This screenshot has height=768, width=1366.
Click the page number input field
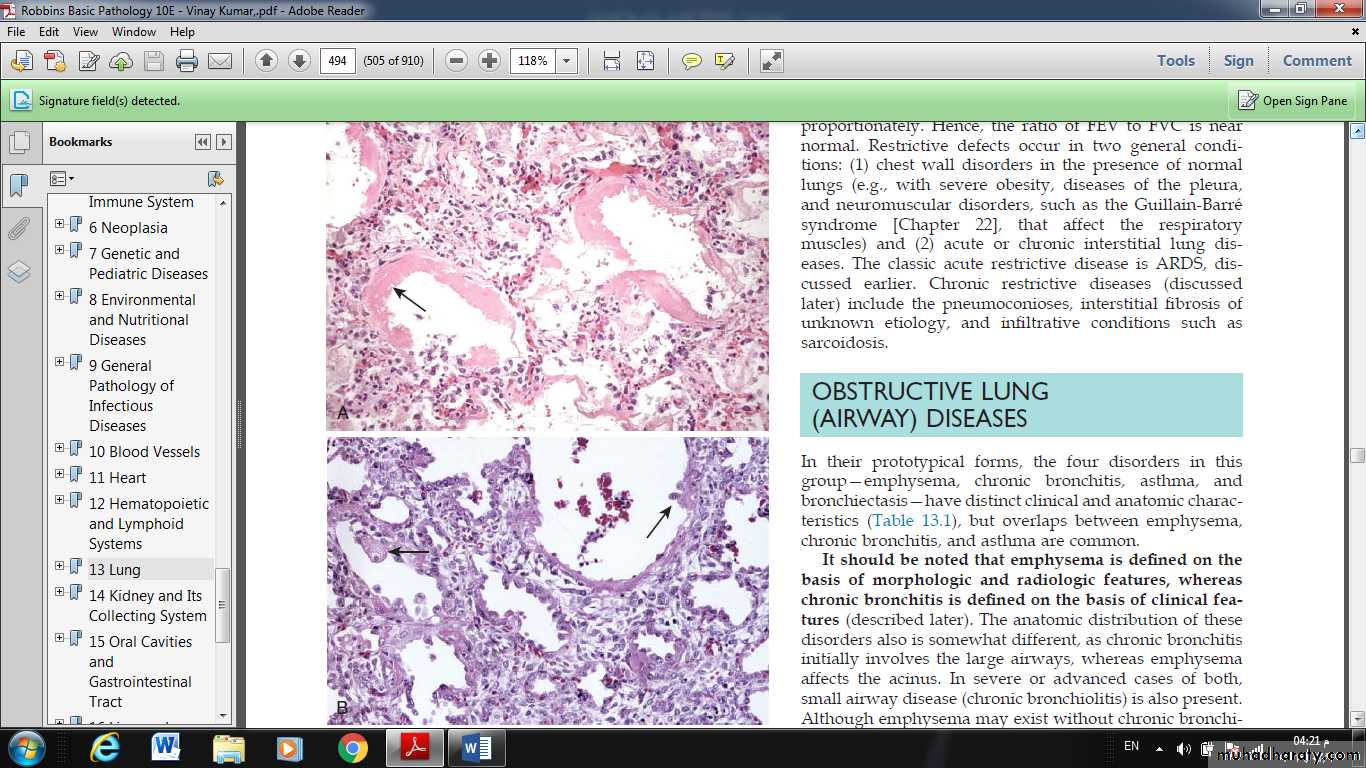(x=338, y=61)
